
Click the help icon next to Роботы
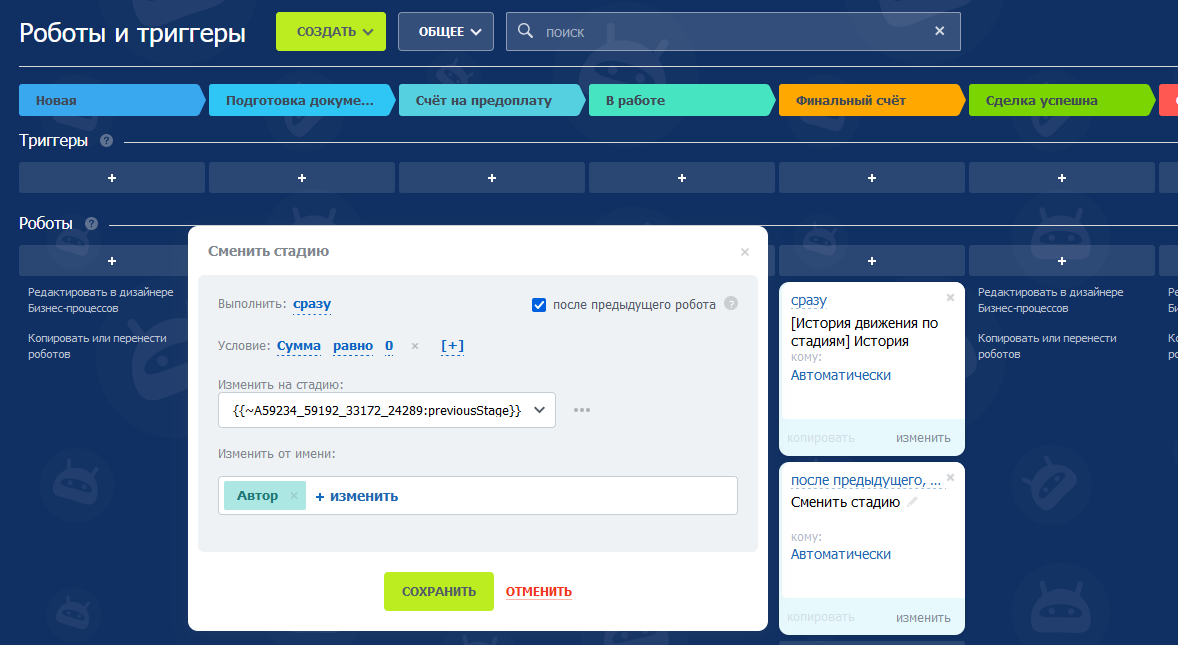point(91,224)
